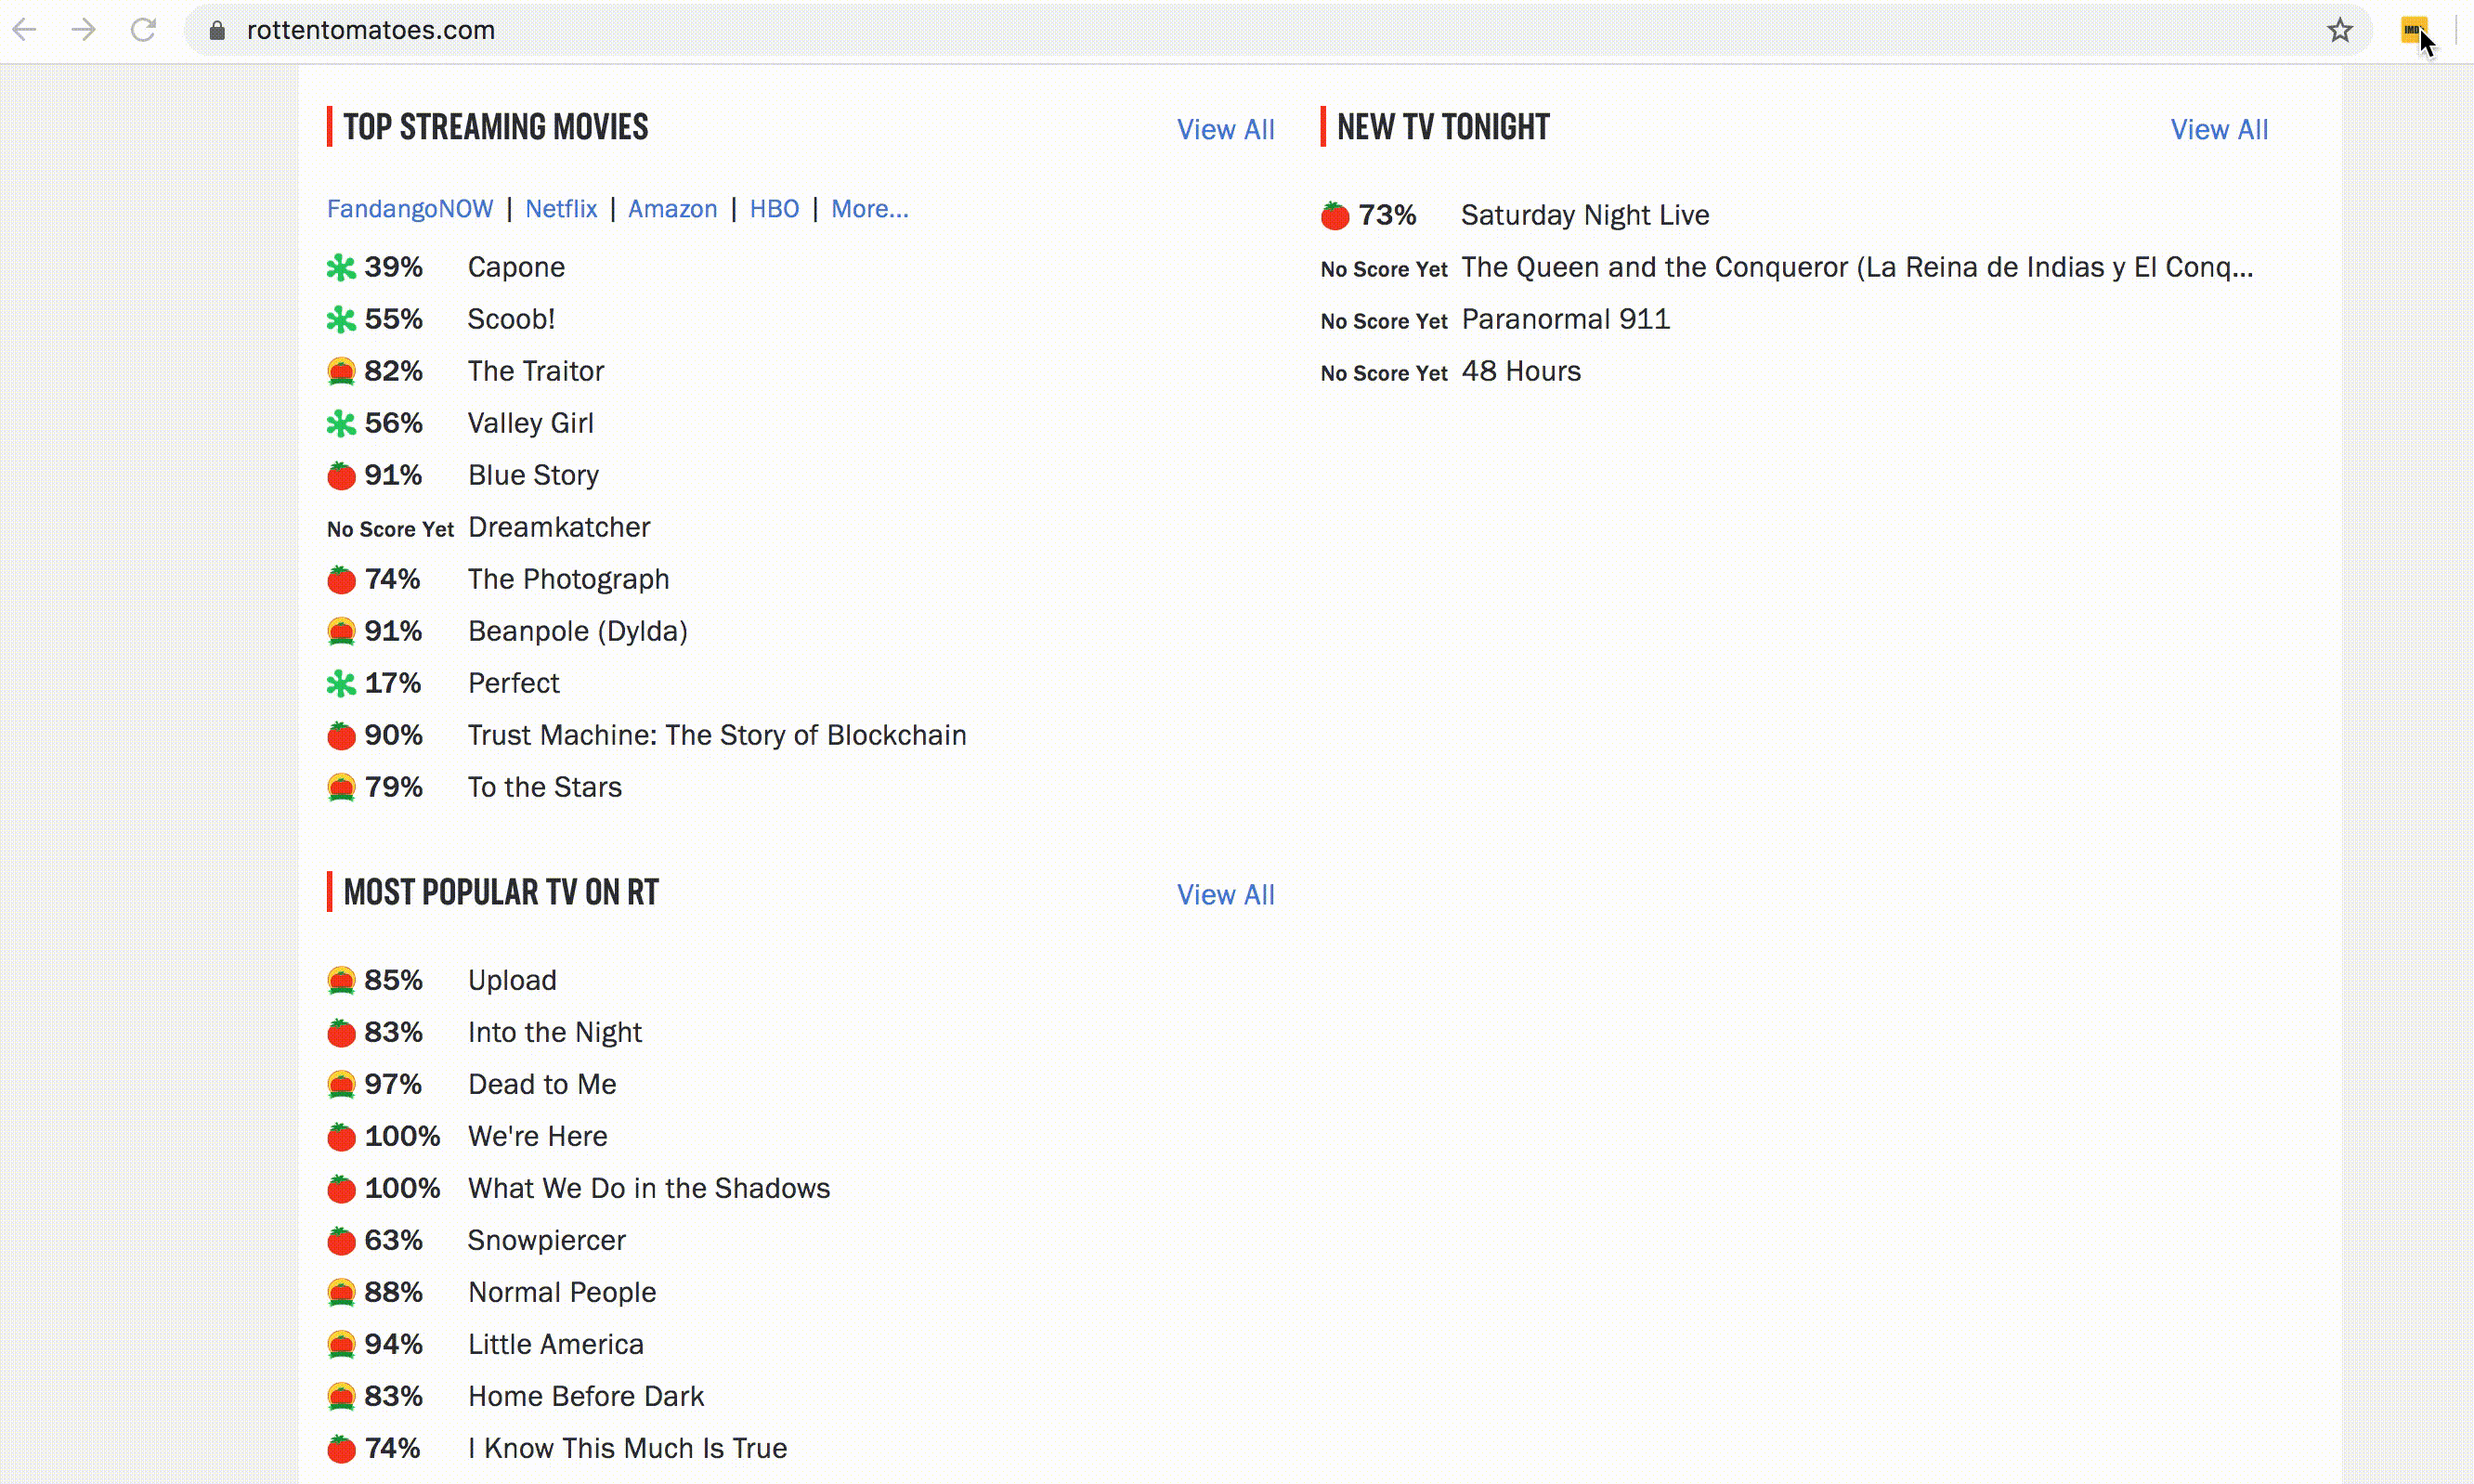Click the fresh tomato icon beside Blue Story
Viewport: 2474px width, 1484px height.
pyautogui.click(x=341, y=475)
